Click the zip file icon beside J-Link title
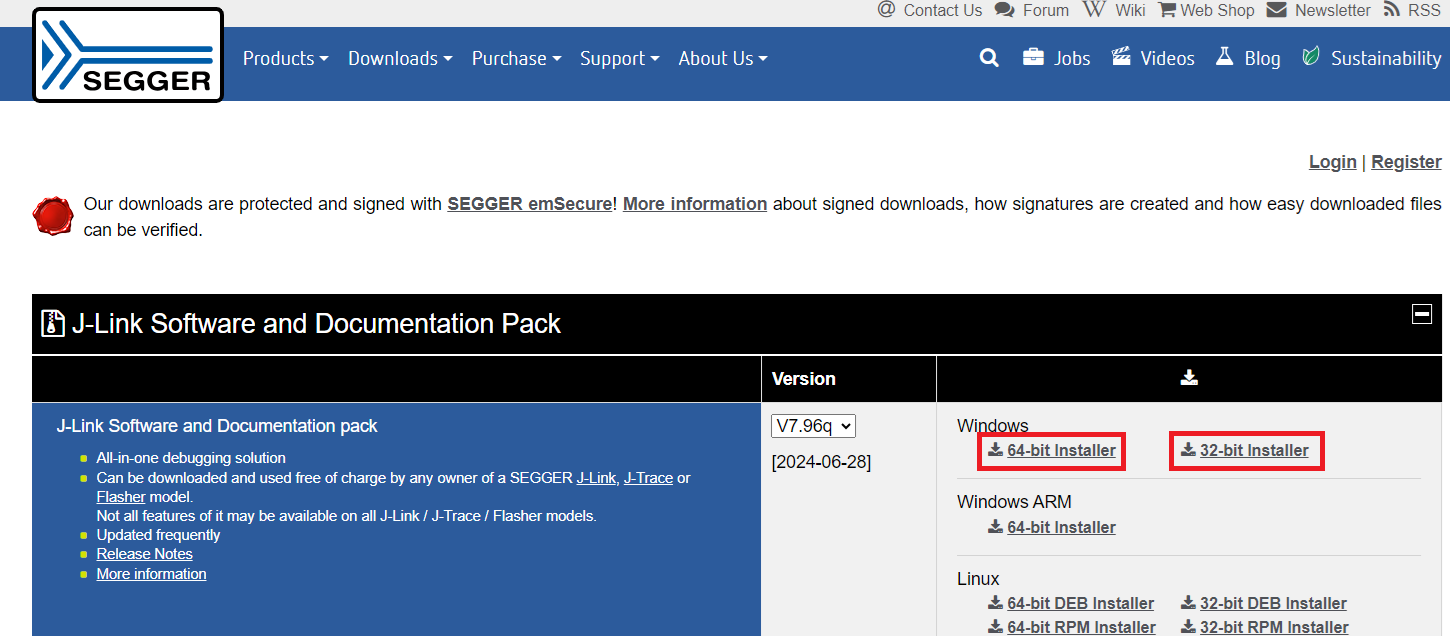The image size is (1450, 636). [x=53, y=324]
